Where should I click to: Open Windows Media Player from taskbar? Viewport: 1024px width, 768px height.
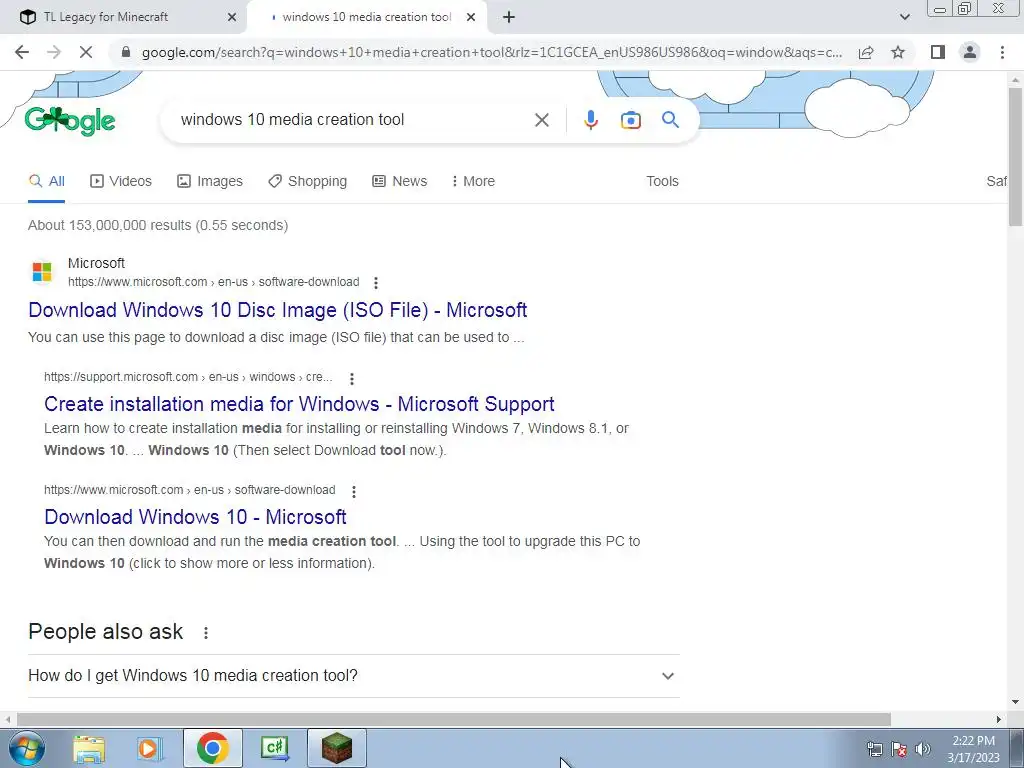pos(150,749)
